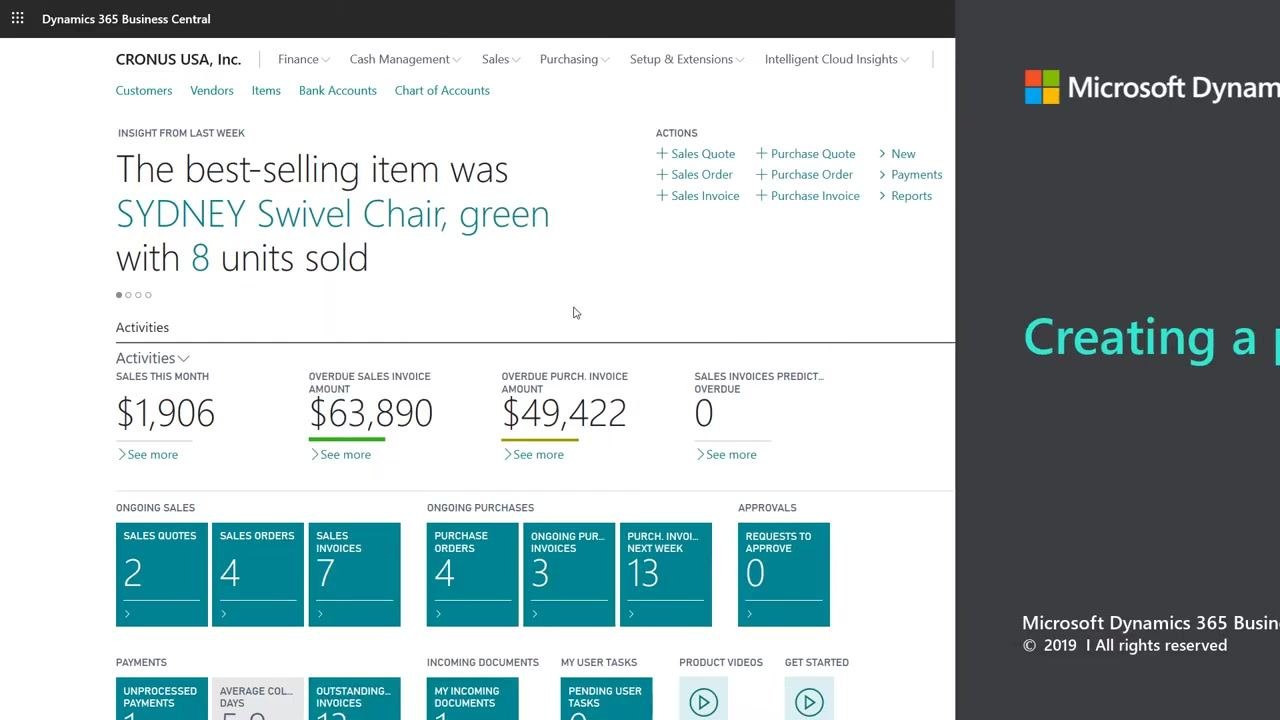Open the Outstanding Invoices tile
1280x720 pixels.
[x=354, y=699]
